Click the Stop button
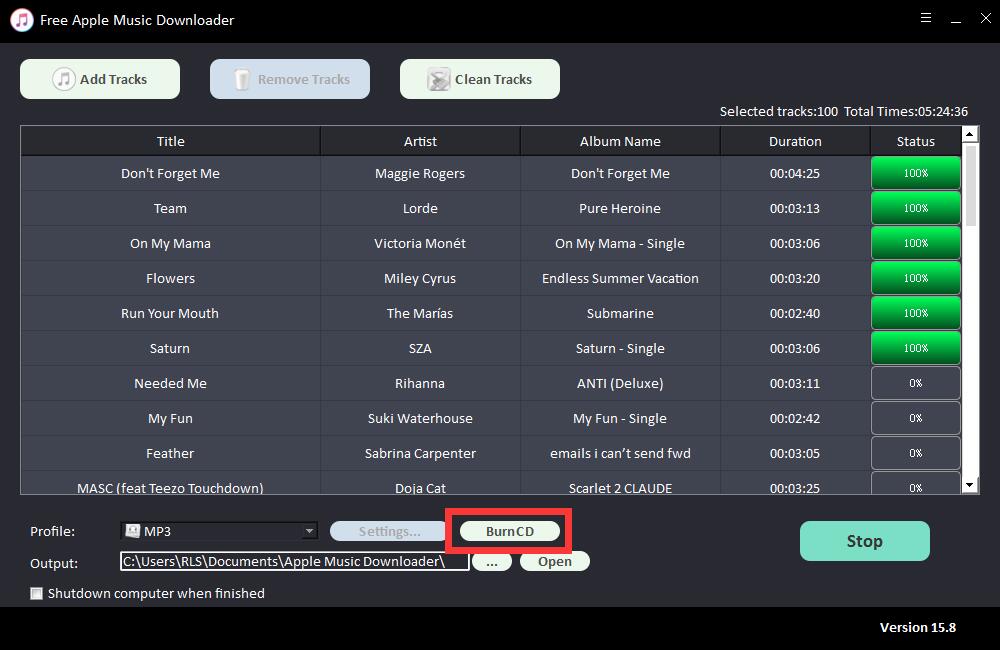Image resolution: width=1000 pixels, height=650 pixels. (x=864, y=541)
